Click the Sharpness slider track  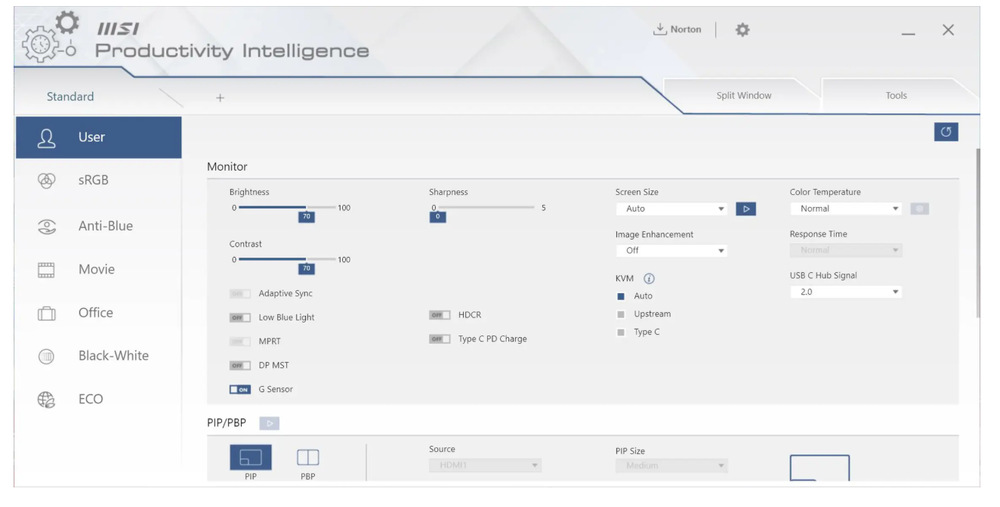click(485, 208)
